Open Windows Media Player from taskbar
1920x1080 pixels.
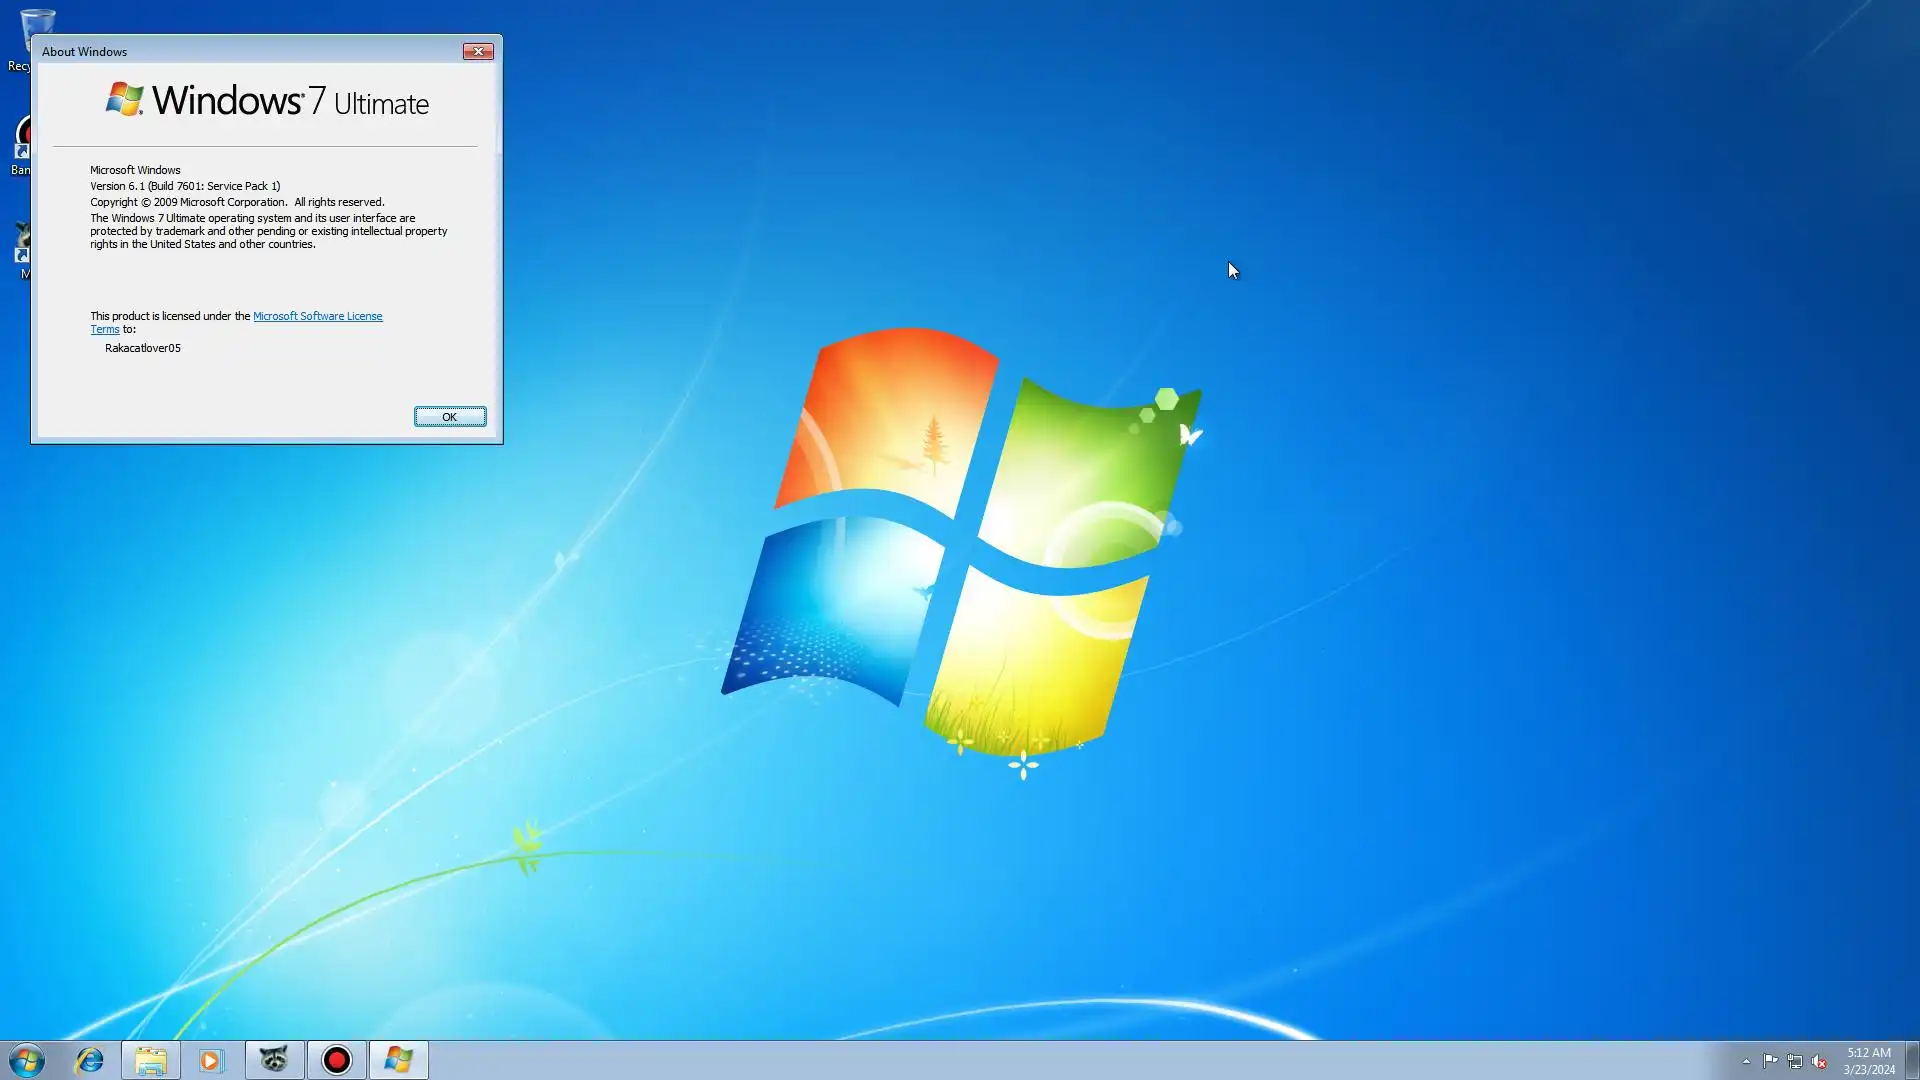pos(211,1060)
